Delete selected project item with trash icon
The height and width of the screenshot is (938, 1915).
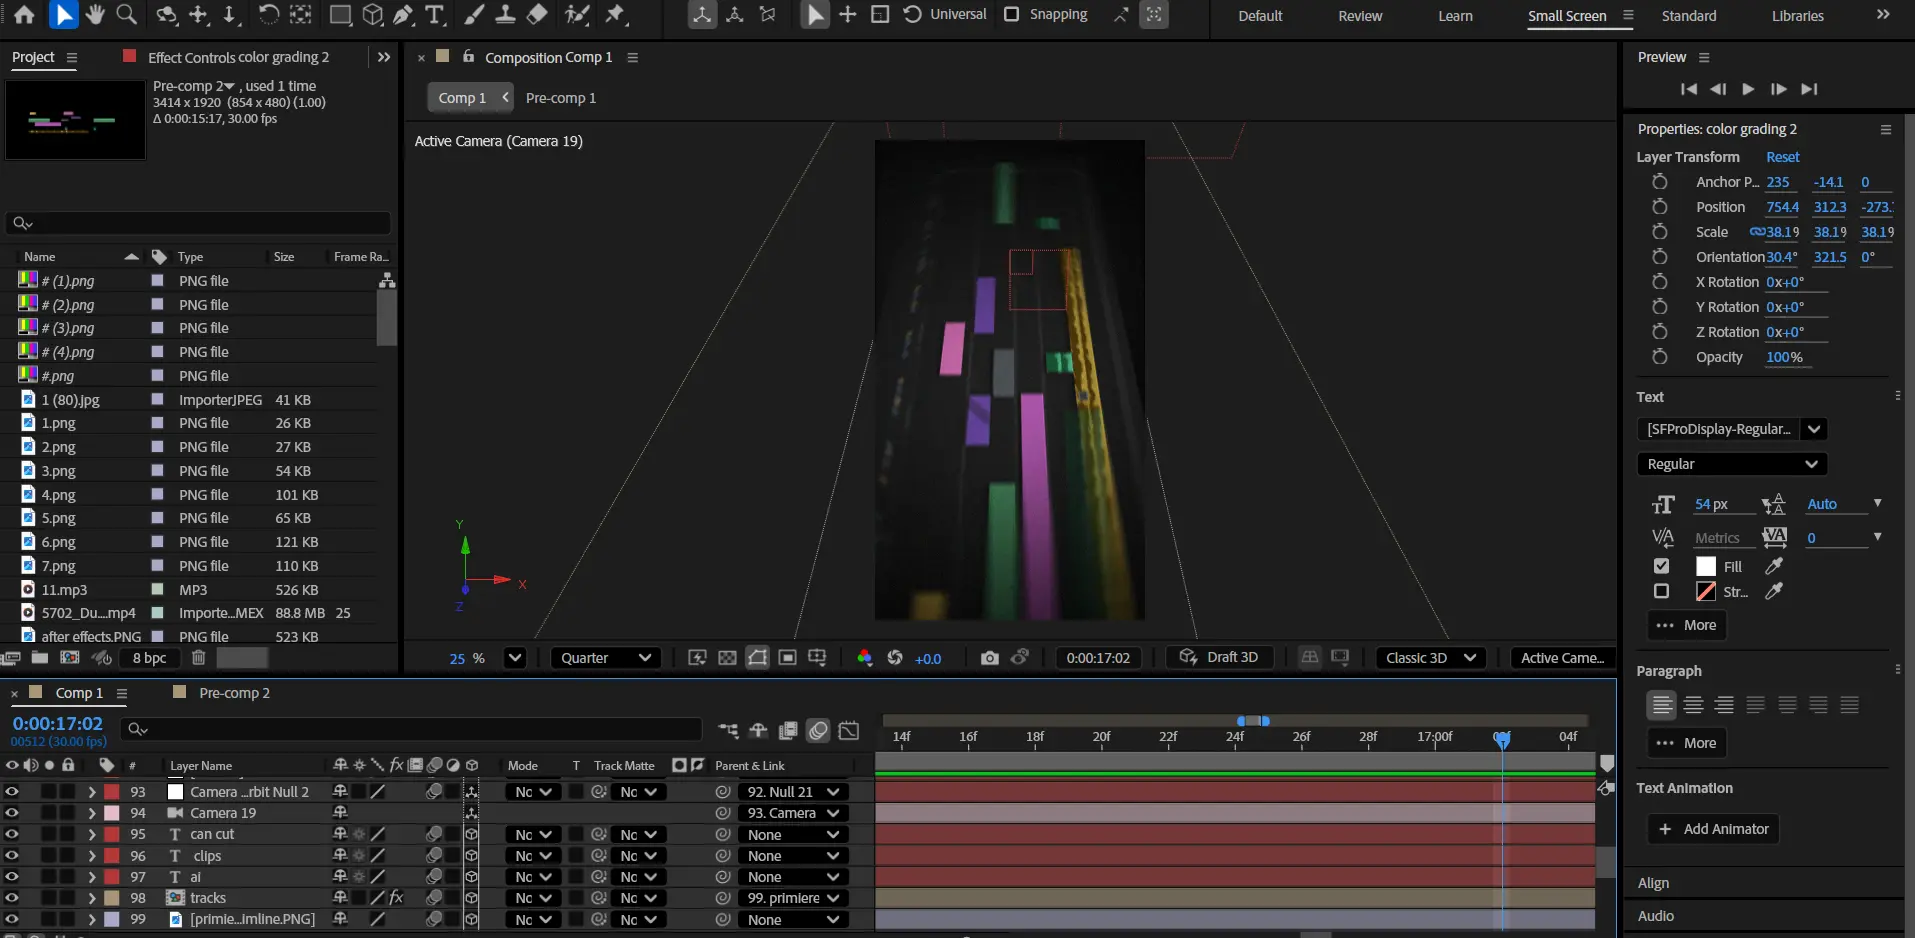pyautogui.click(x=199, y=658)
